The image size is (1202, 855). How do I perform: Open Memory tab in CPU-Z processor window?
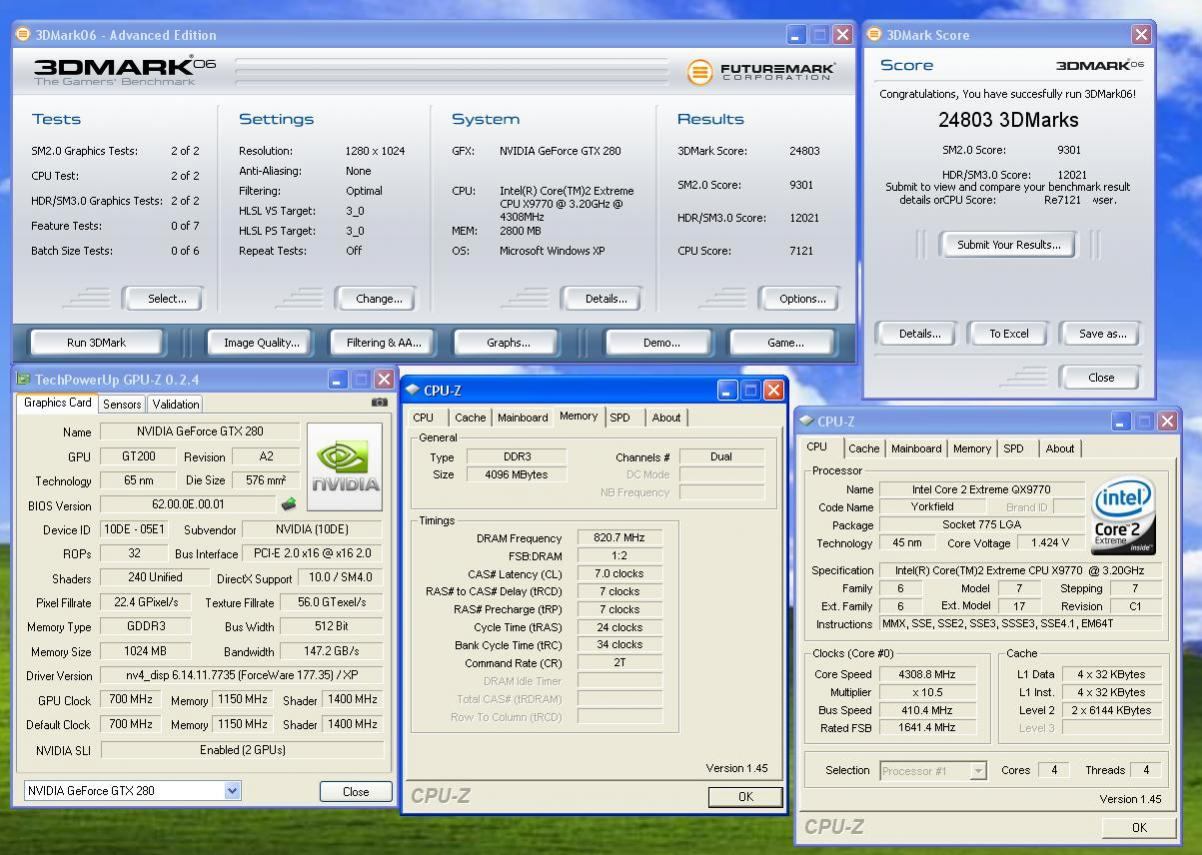[x=971, y=449]
